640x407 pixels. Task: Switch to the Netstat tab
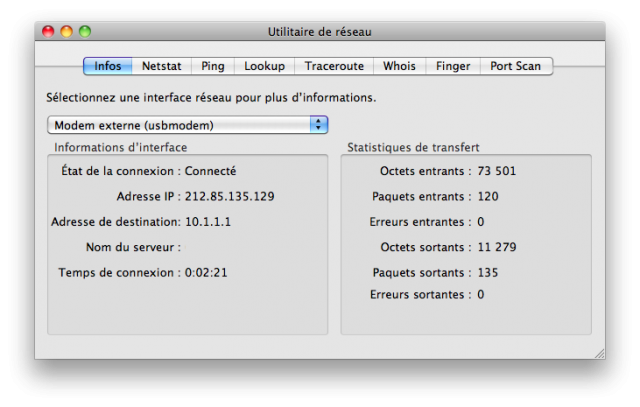(x=162, y=66)
